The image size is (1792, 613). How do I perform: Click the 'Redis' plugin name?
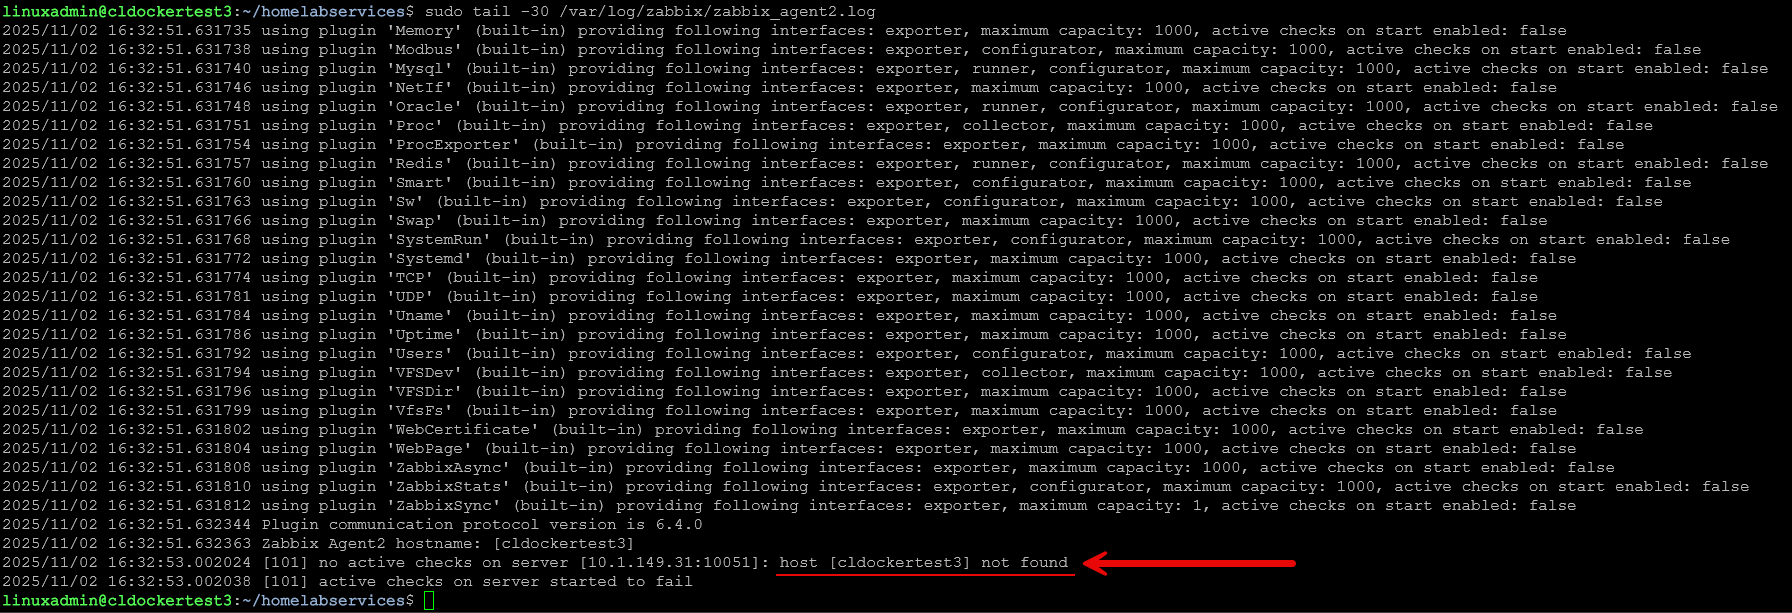[x=419, y=163]
